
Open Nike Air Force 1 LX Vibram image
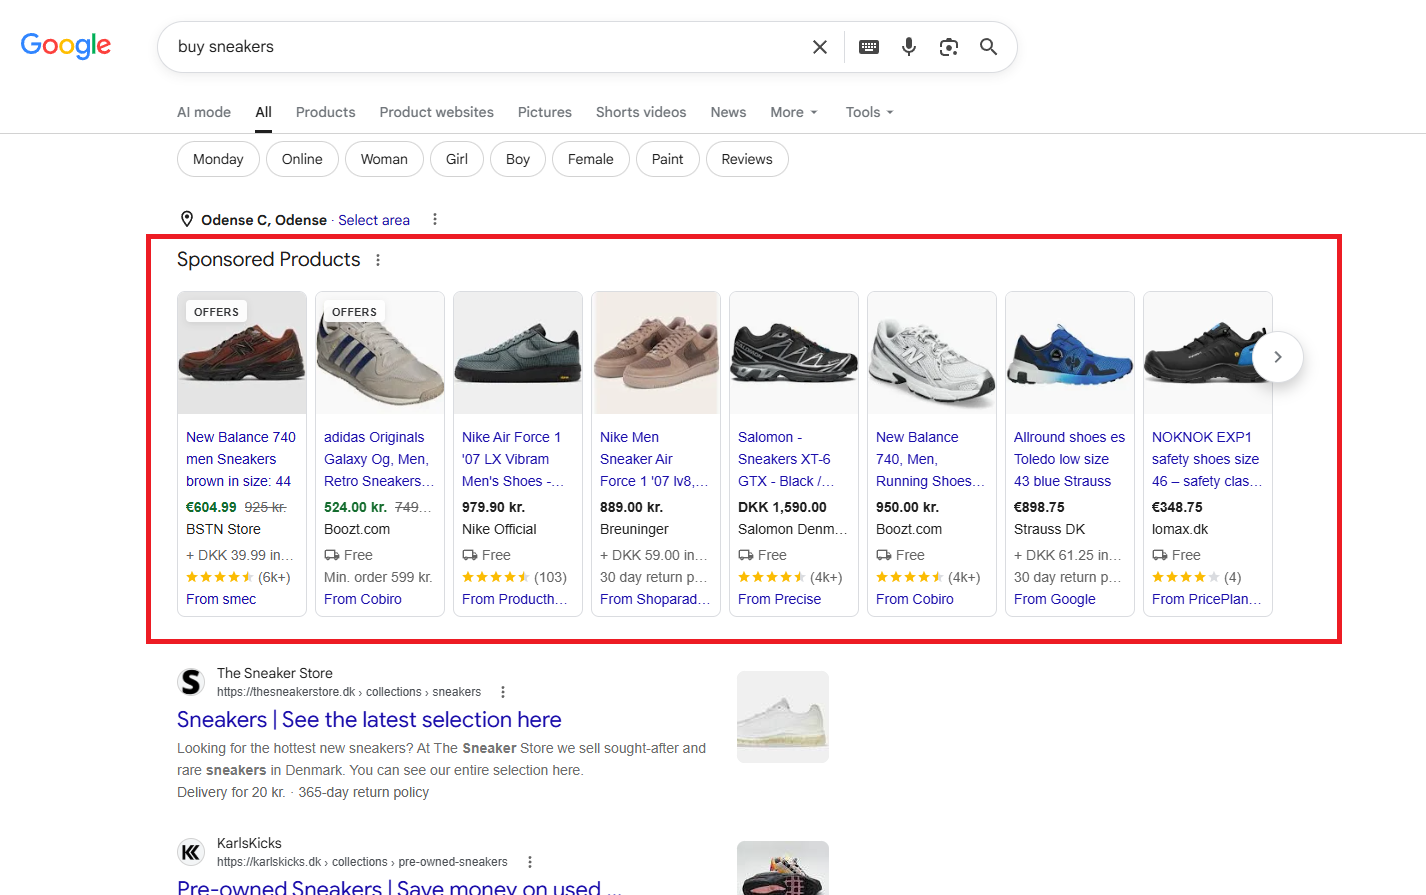(518, 353)
